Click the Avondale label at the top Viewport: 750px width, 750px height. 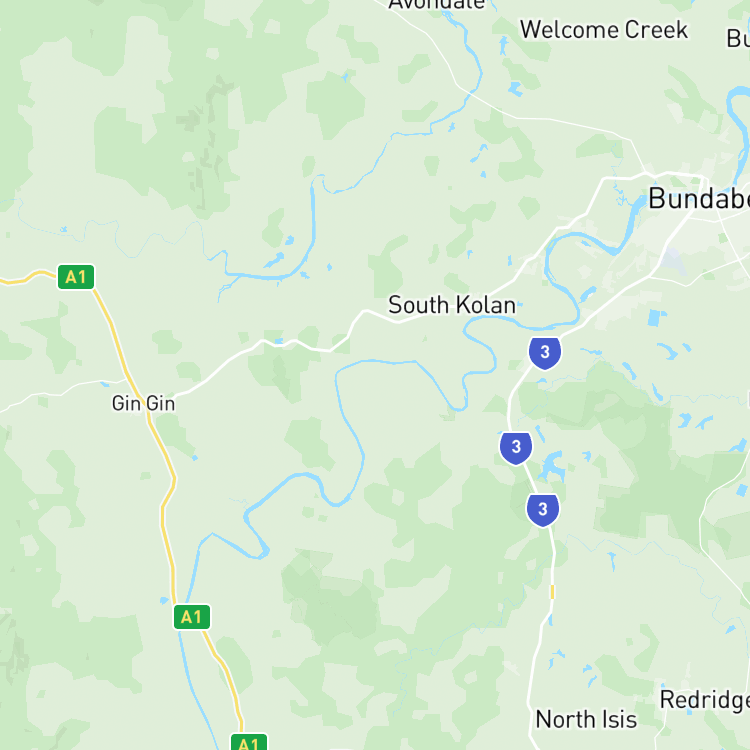437,5
